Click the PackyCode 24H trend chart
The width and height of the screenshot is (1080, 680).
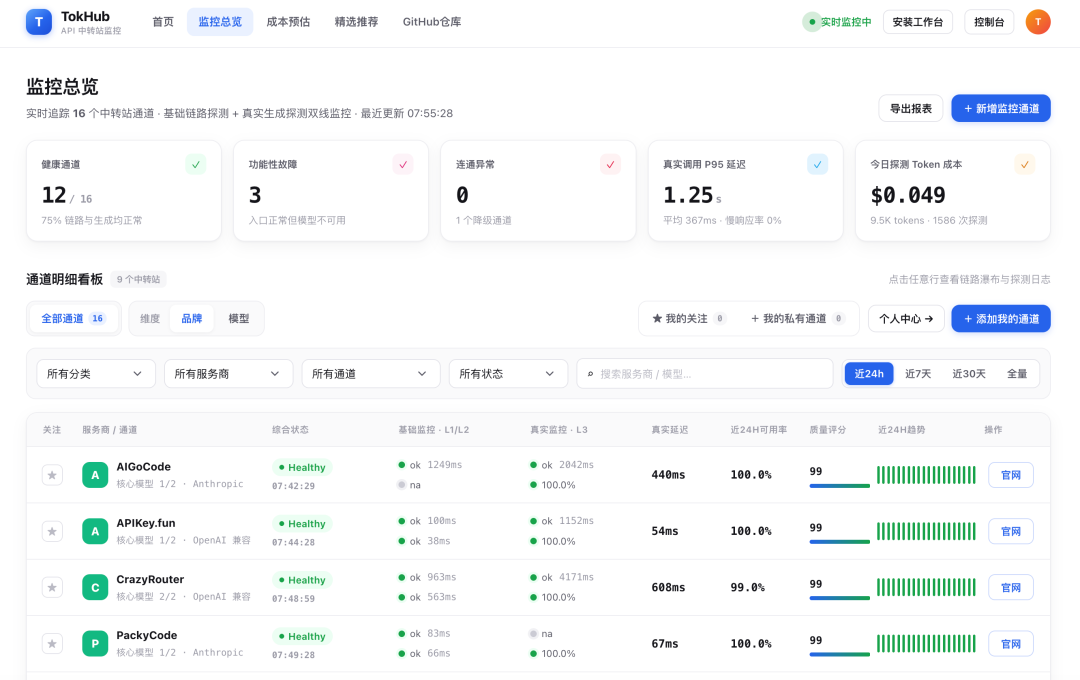click(x=926, y=643)
